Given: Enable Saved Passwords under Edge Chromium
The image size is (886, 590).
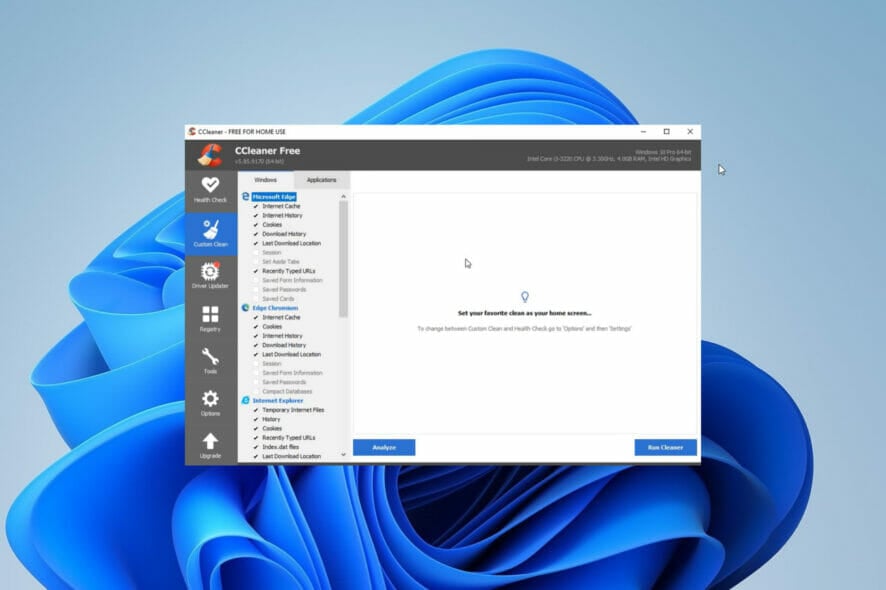Looking at the screenshot, I should click(x=256, y=382).
